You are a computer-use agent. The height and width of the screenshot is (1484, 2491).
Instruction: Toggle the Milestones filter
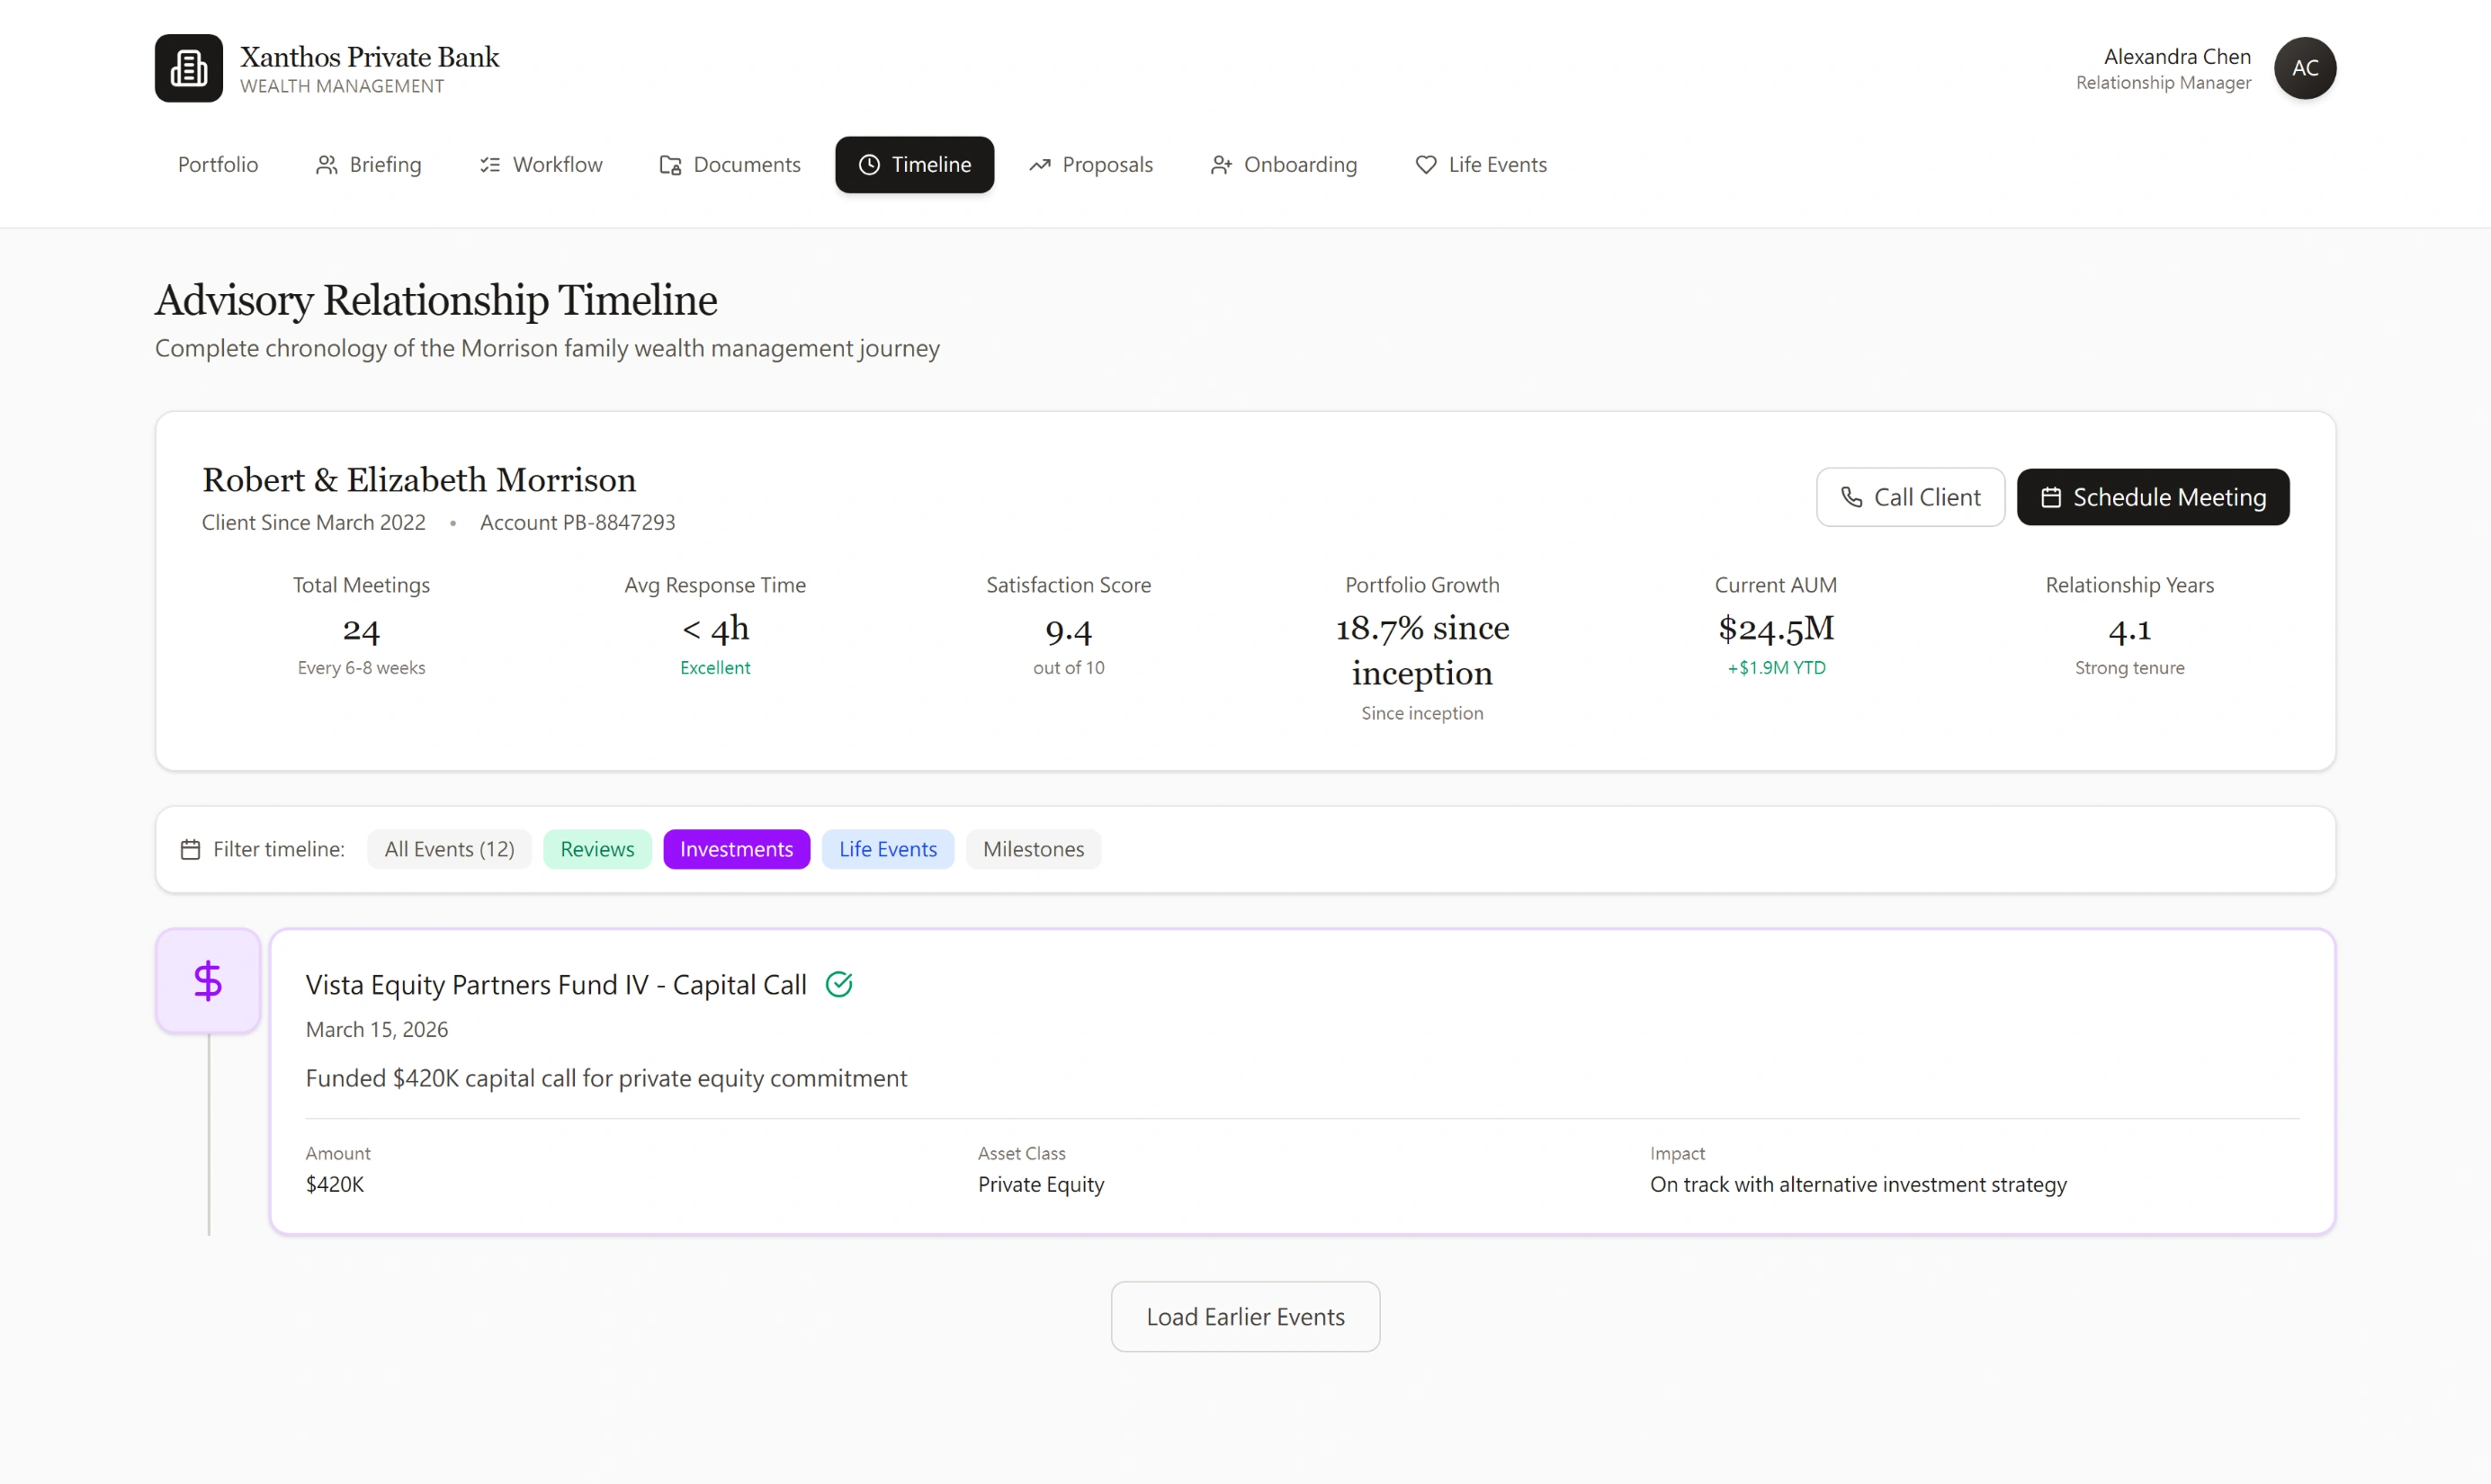[1033, 849]
